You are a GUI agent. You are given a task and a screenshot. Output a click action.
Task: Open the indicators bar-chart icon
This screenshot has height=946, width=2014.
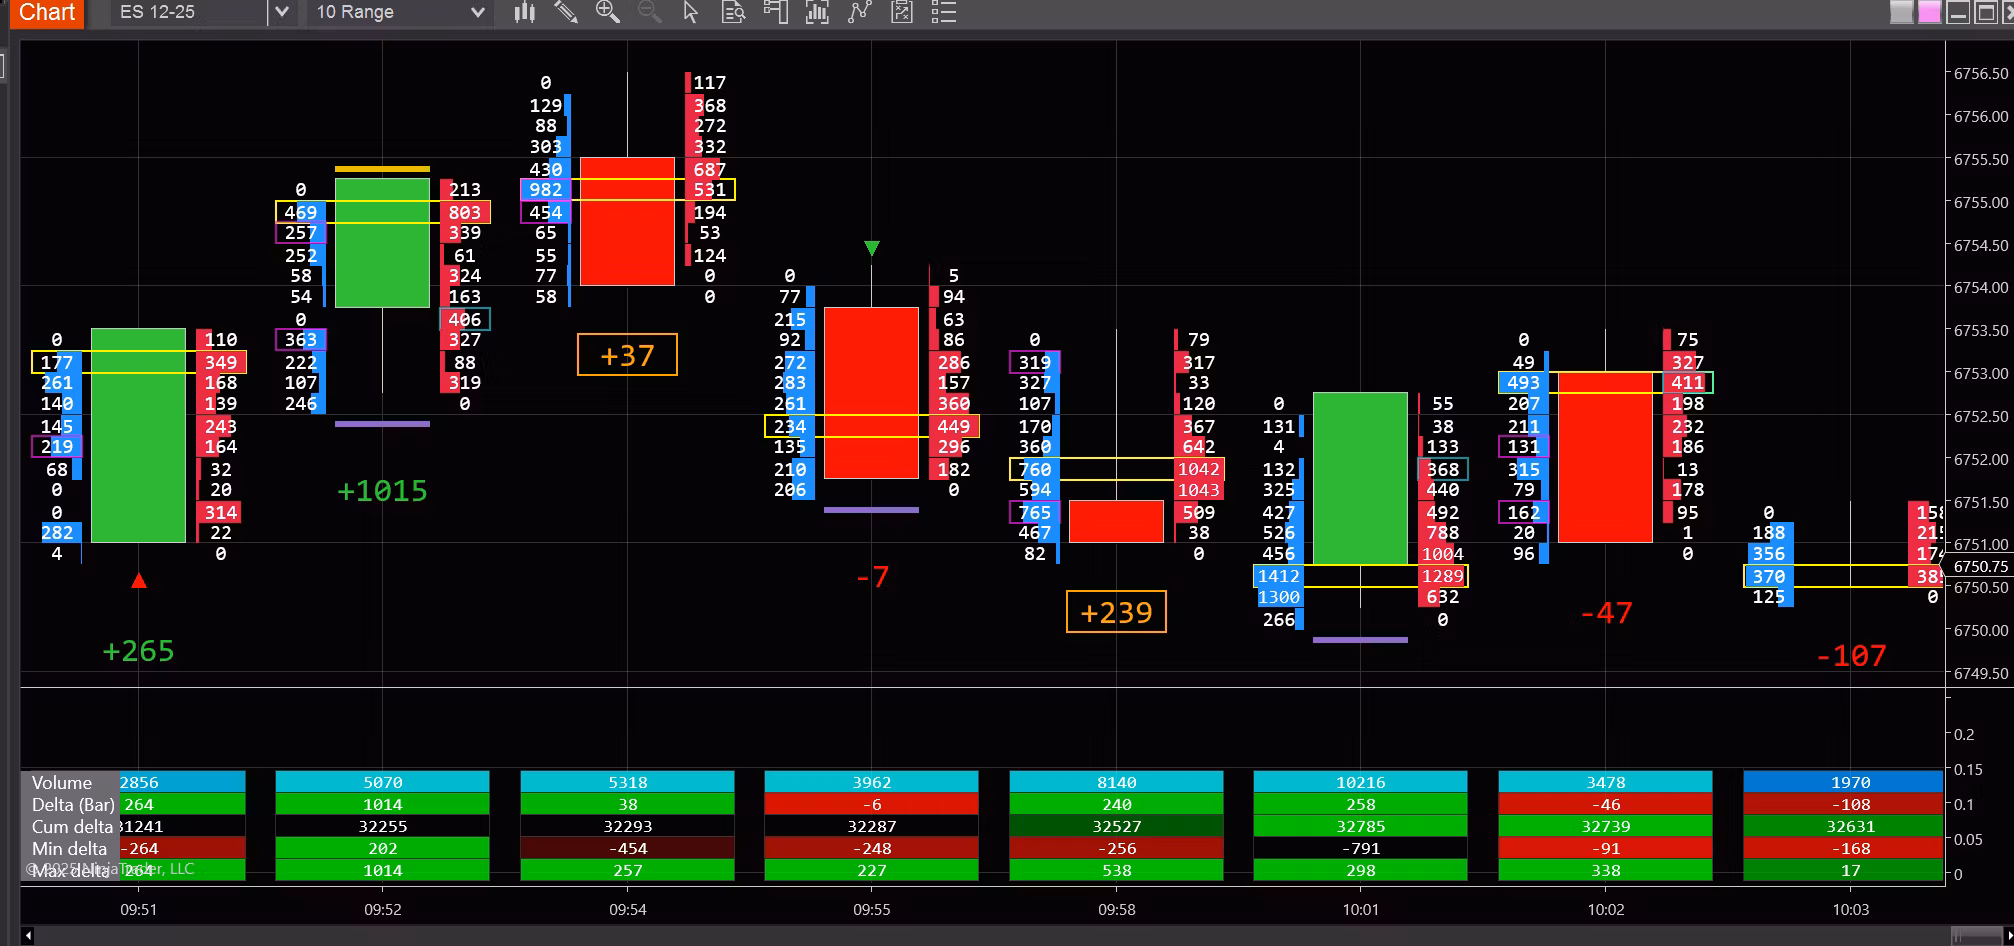pos(817,12)
